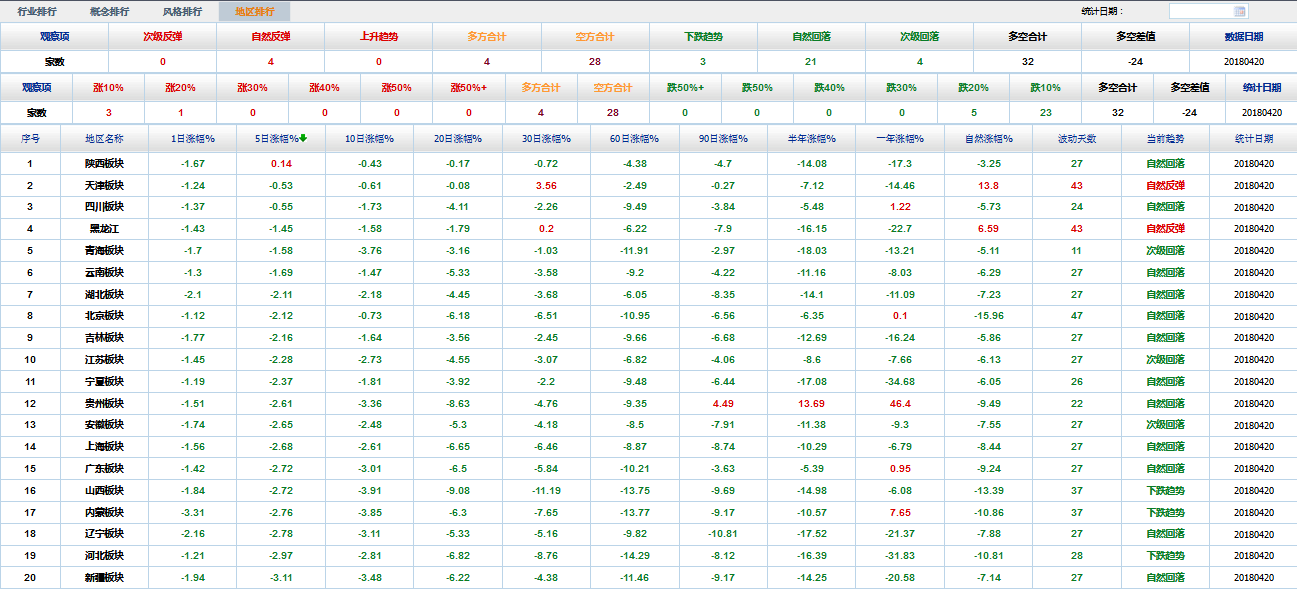Click 天津板块 natural gain value 13.8
Viewport: 1297px width, 589px height.
click(x=989, y=185)
